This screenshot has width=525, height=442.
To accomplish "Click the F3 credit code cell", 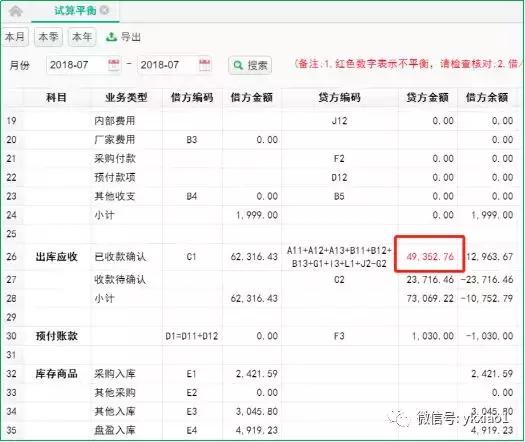I will (x=339, y=336).
